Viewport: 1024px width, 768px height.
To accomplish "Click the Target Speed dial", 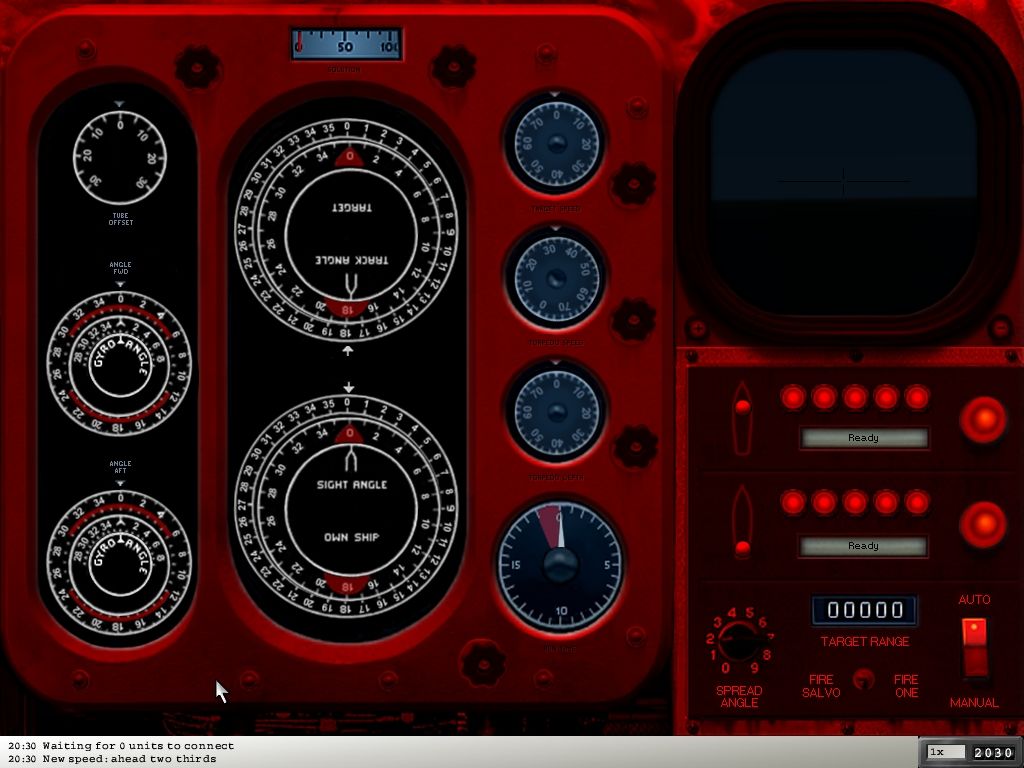I will [556, 142].
